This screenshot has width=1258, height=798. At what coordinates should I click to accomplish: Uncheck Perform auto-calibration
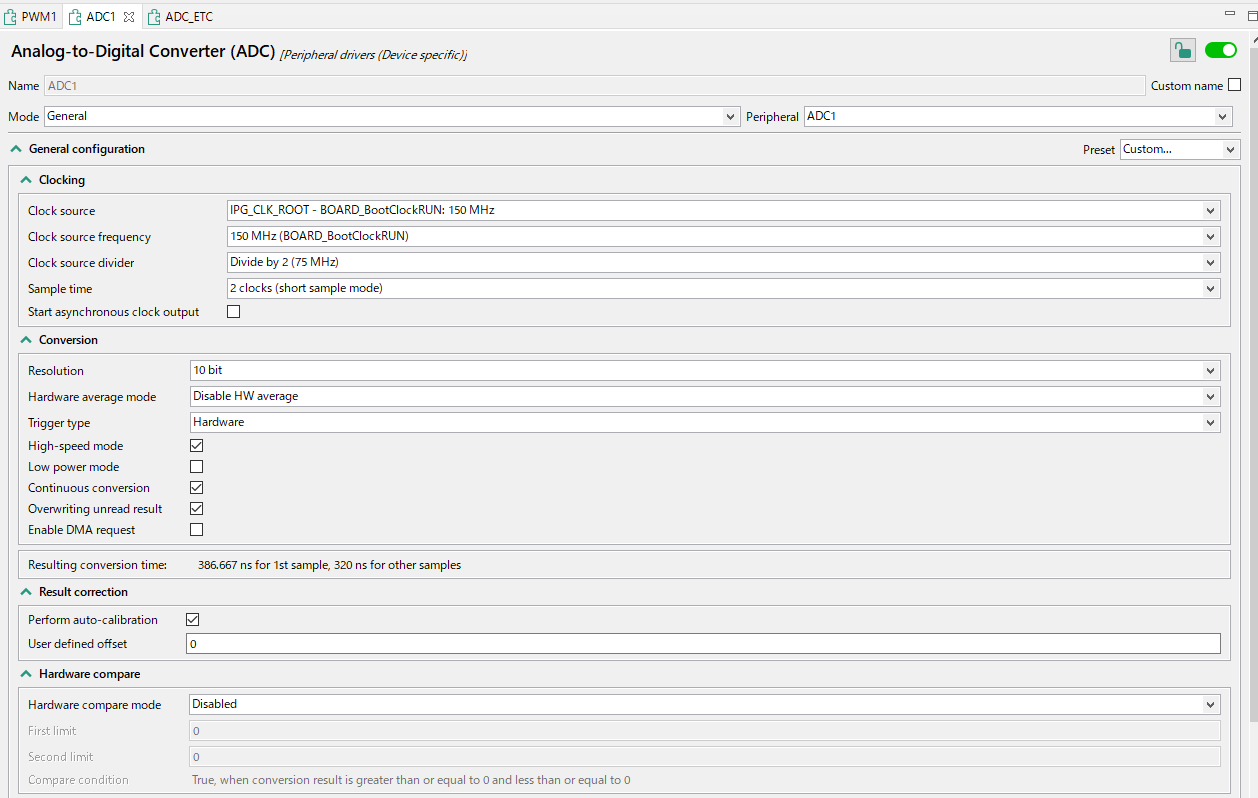(192, 619)
